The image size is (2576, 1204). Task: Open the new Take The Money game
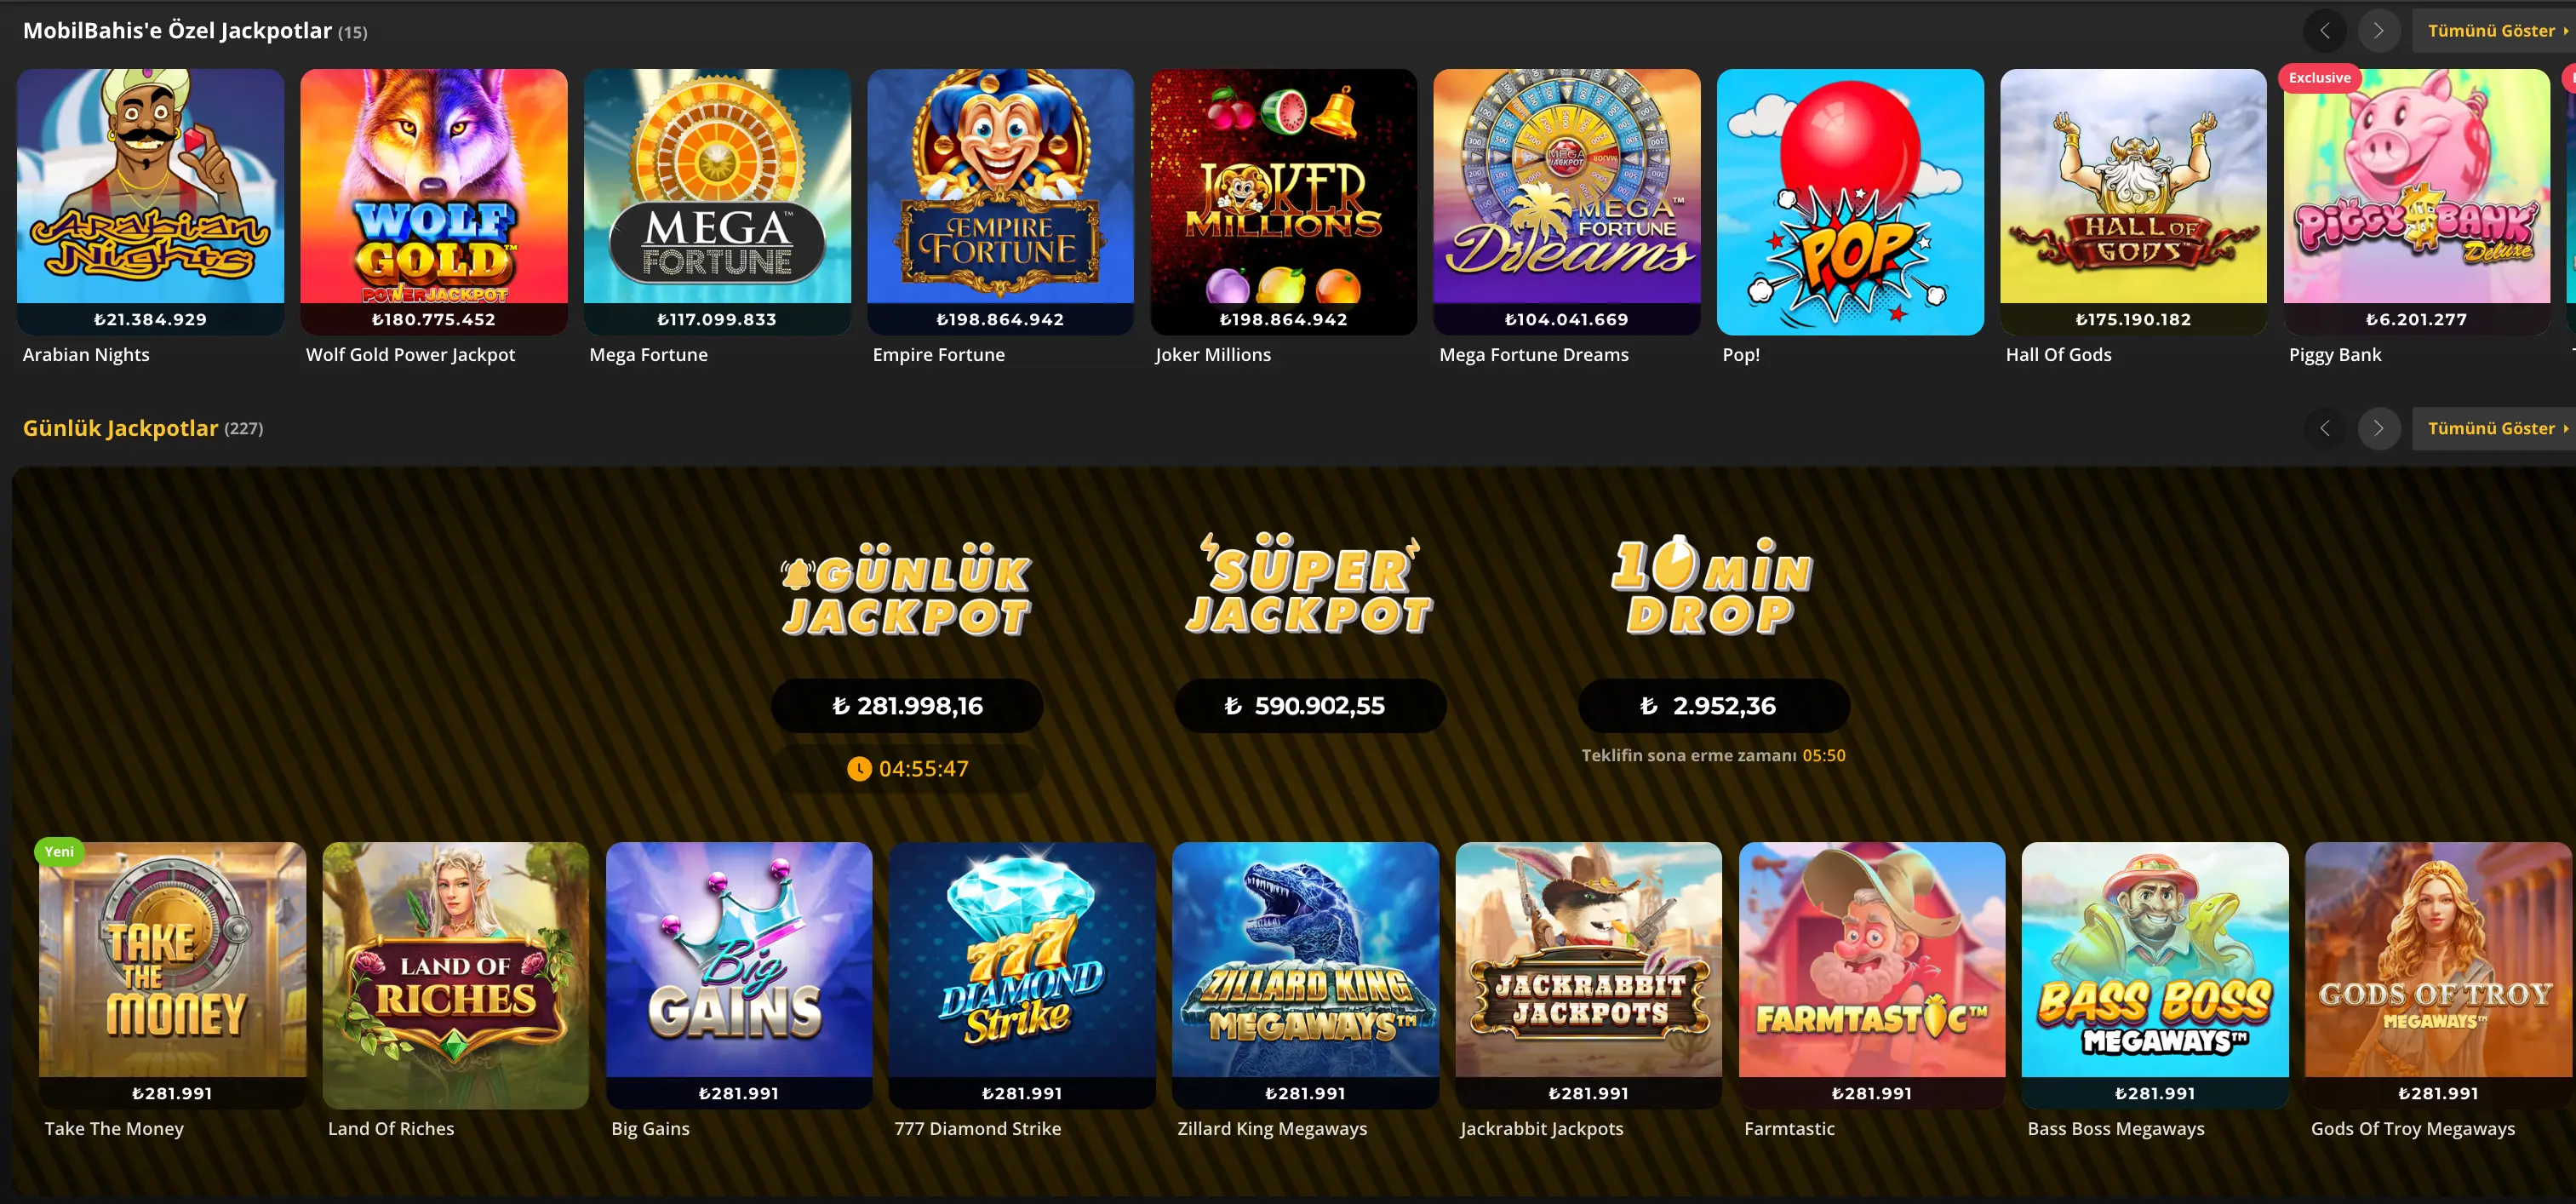pyautogui.click(x=172, y=975)
